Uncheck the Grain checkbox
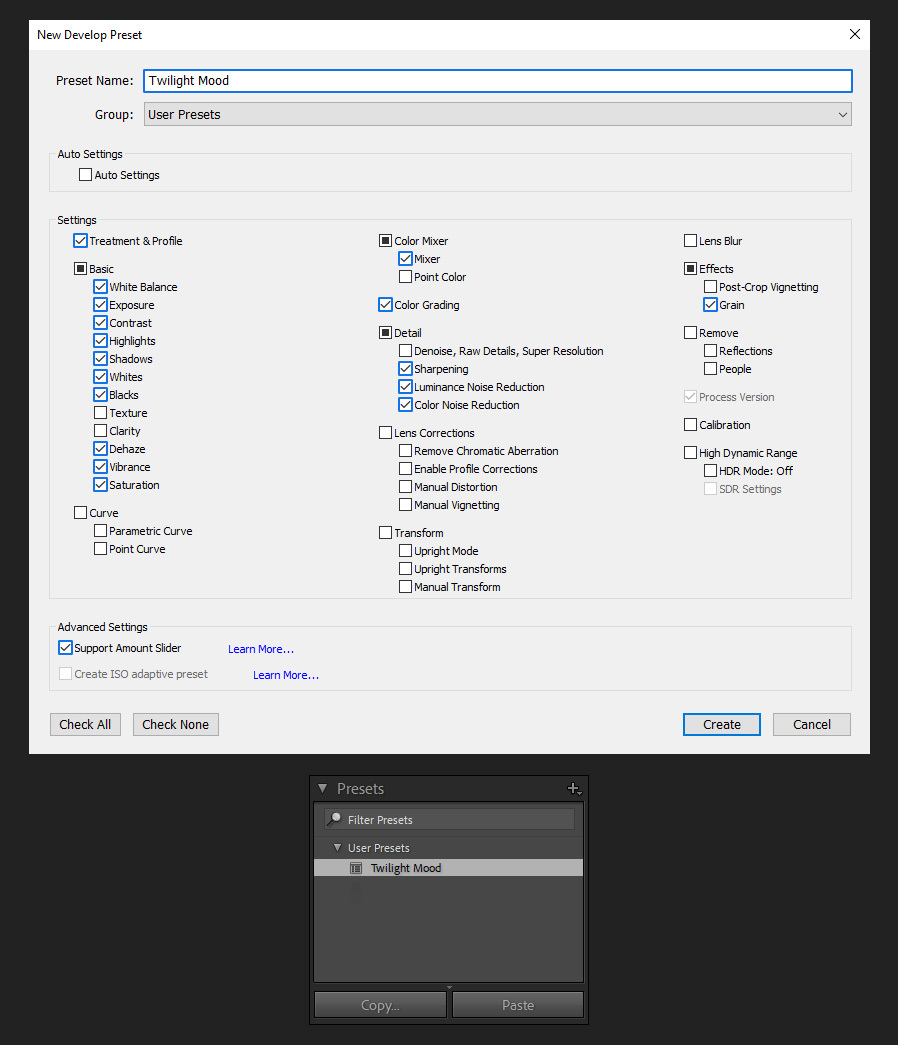The width and height of the screenshot is (898, 1045). (x=711, y=305)
